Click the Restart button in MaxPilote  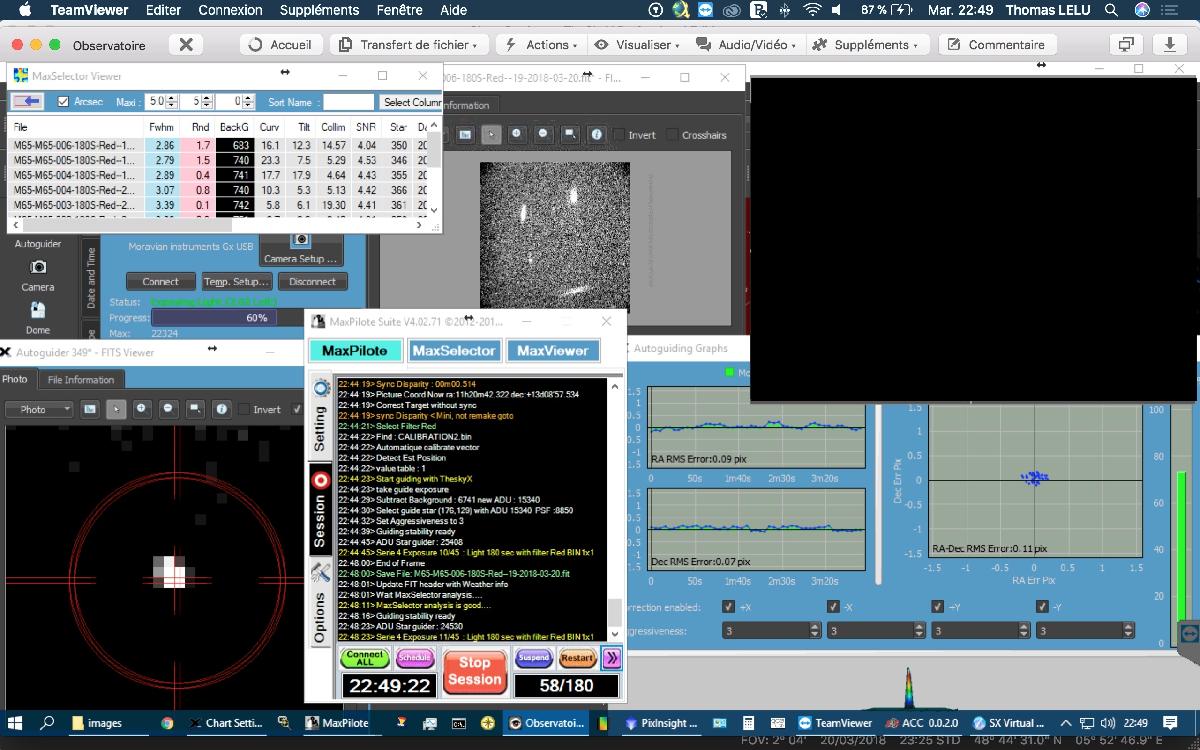577,658
